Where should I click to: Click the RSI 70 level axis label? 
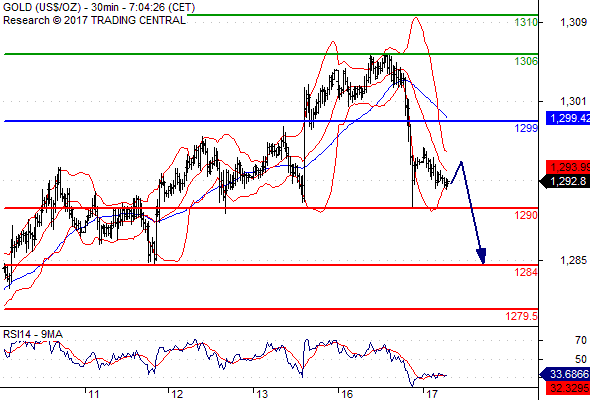[581, 341]
